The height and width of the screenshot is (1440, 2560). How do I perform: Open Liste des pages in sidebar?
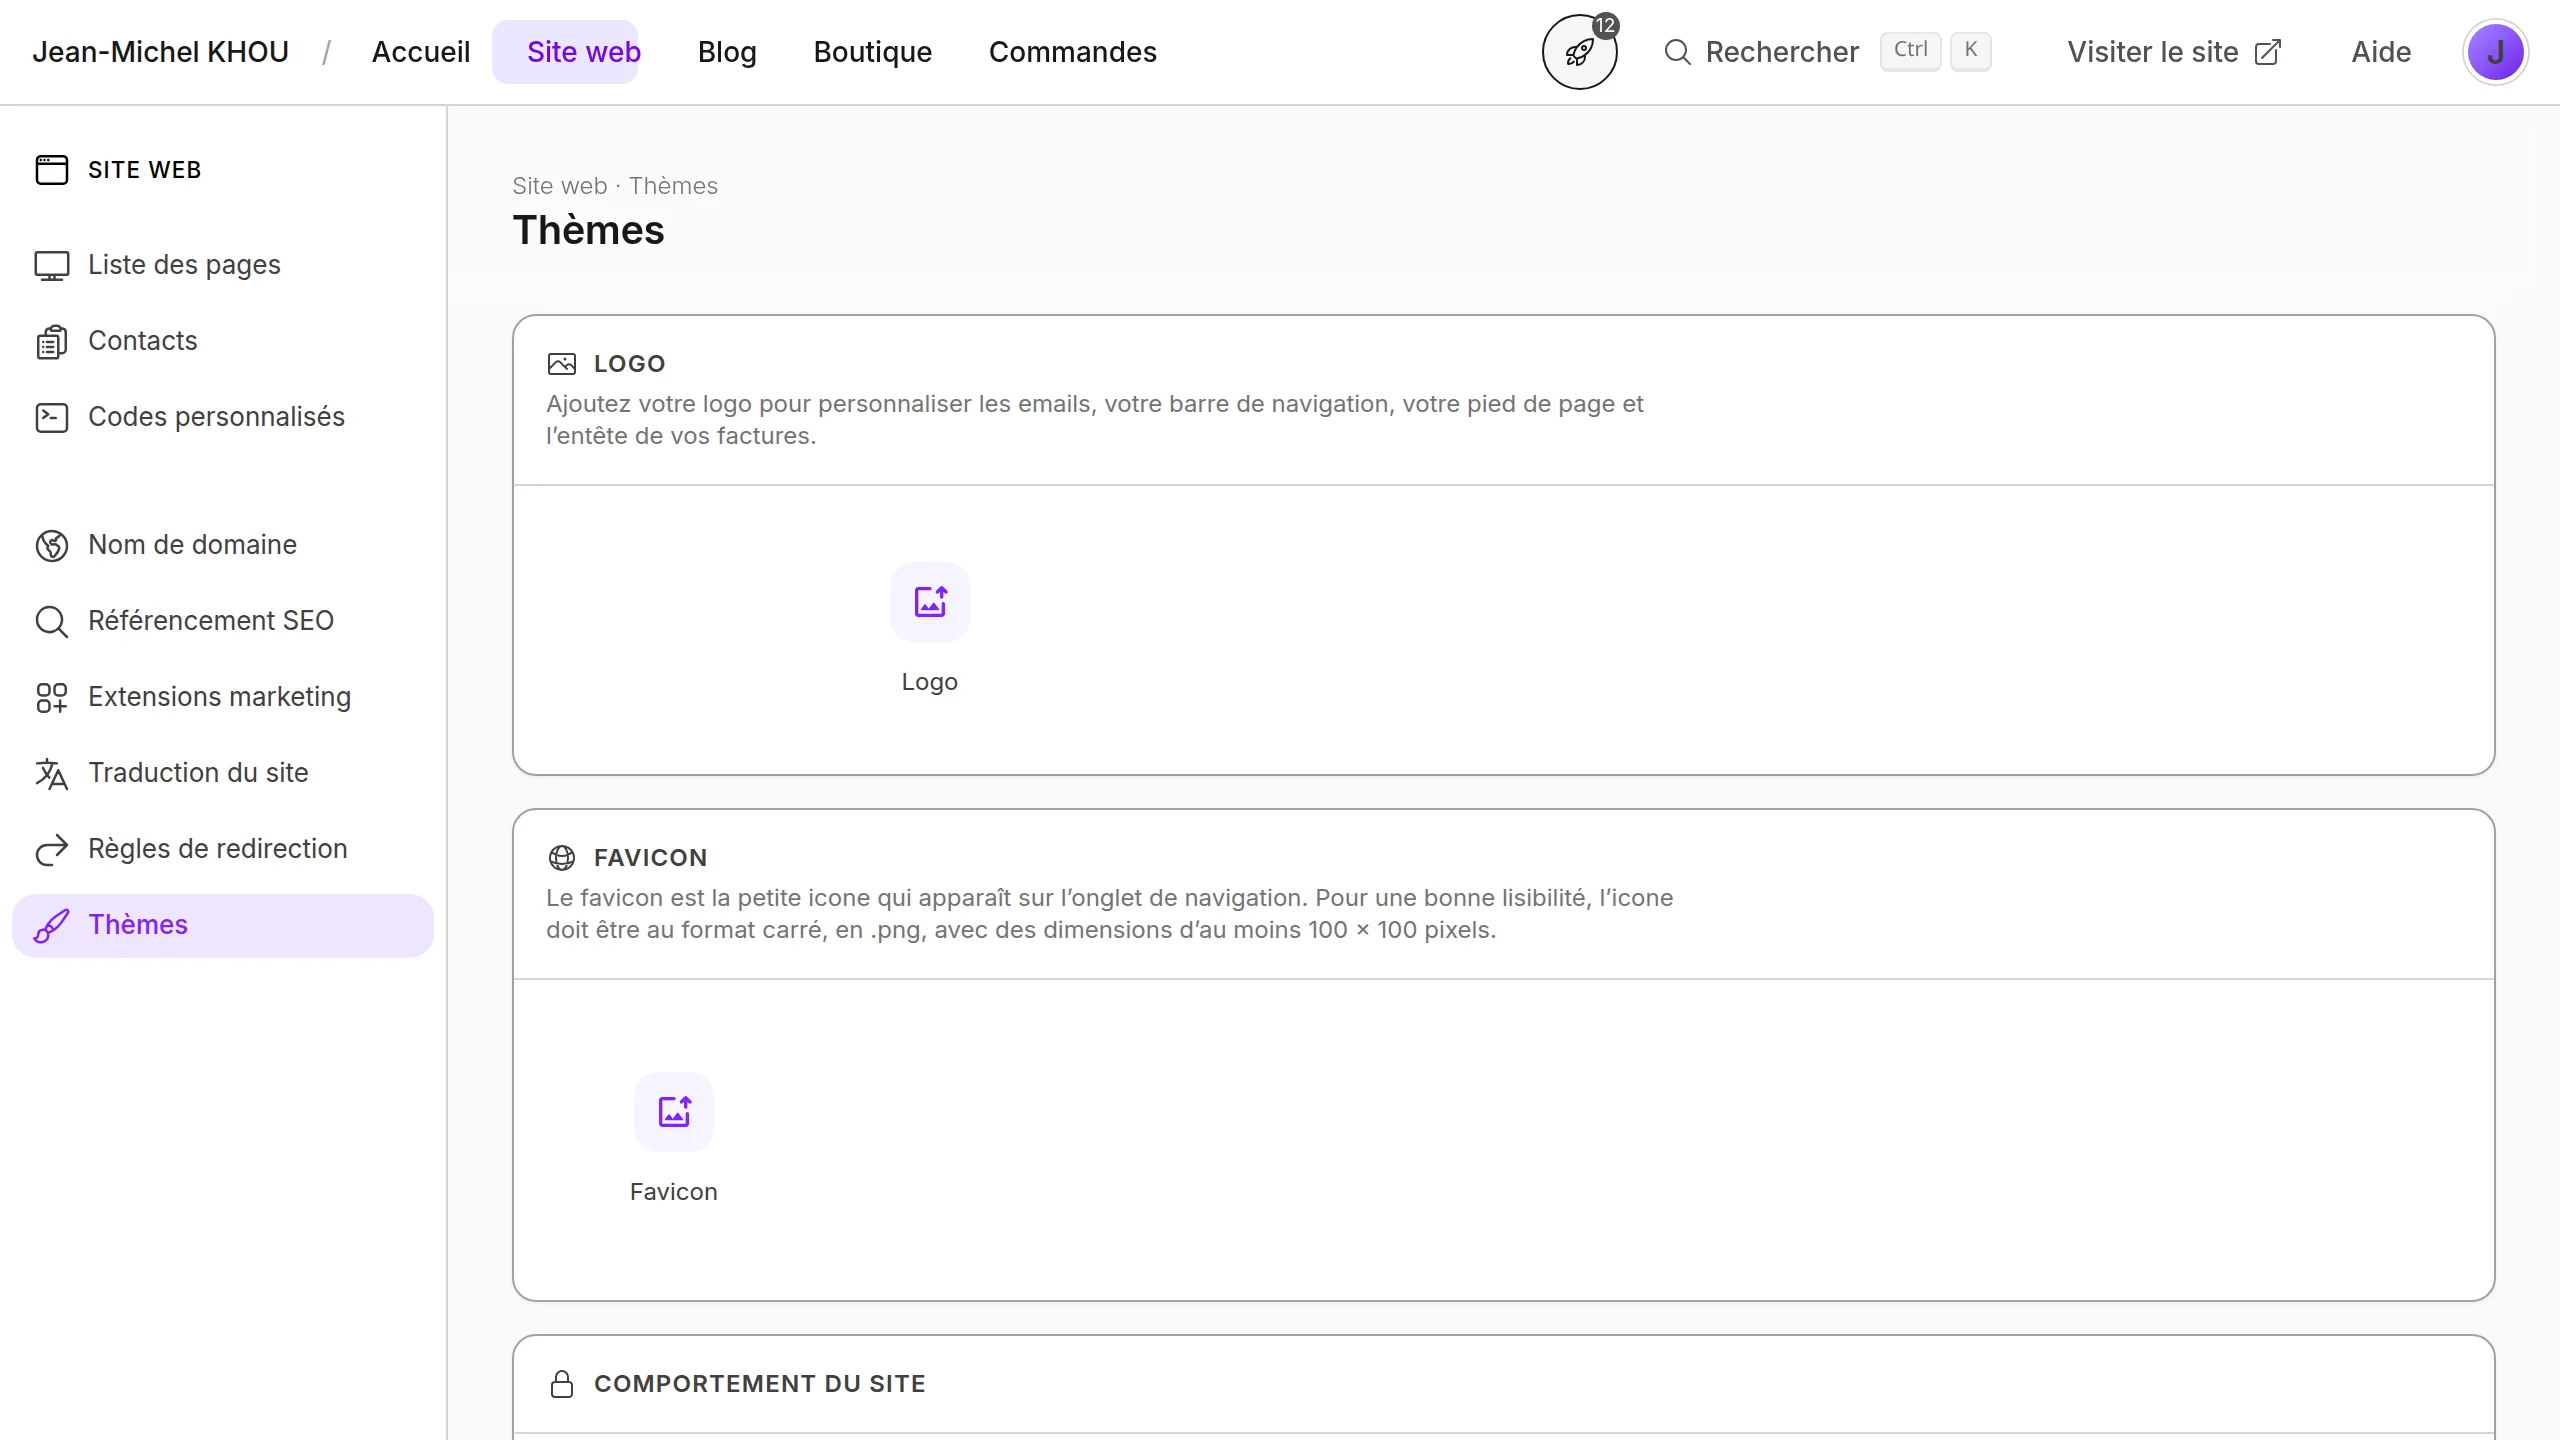(x=184, y=265)
